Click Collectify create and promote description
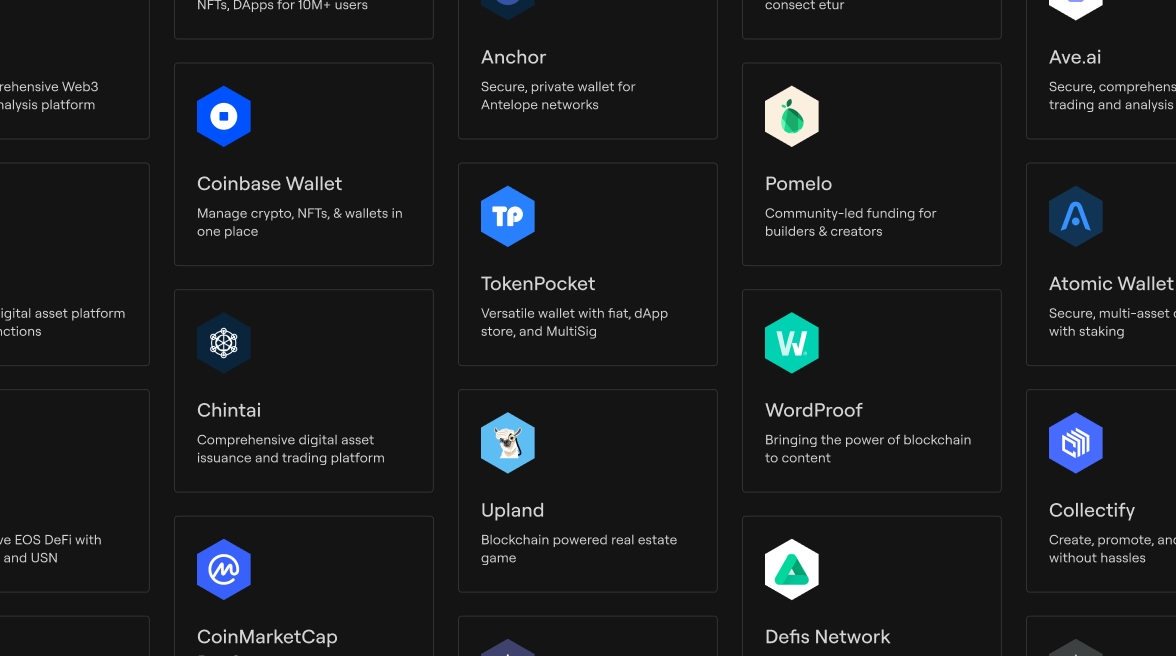Screen dimensions: 1176x656 coord(1112,549)
